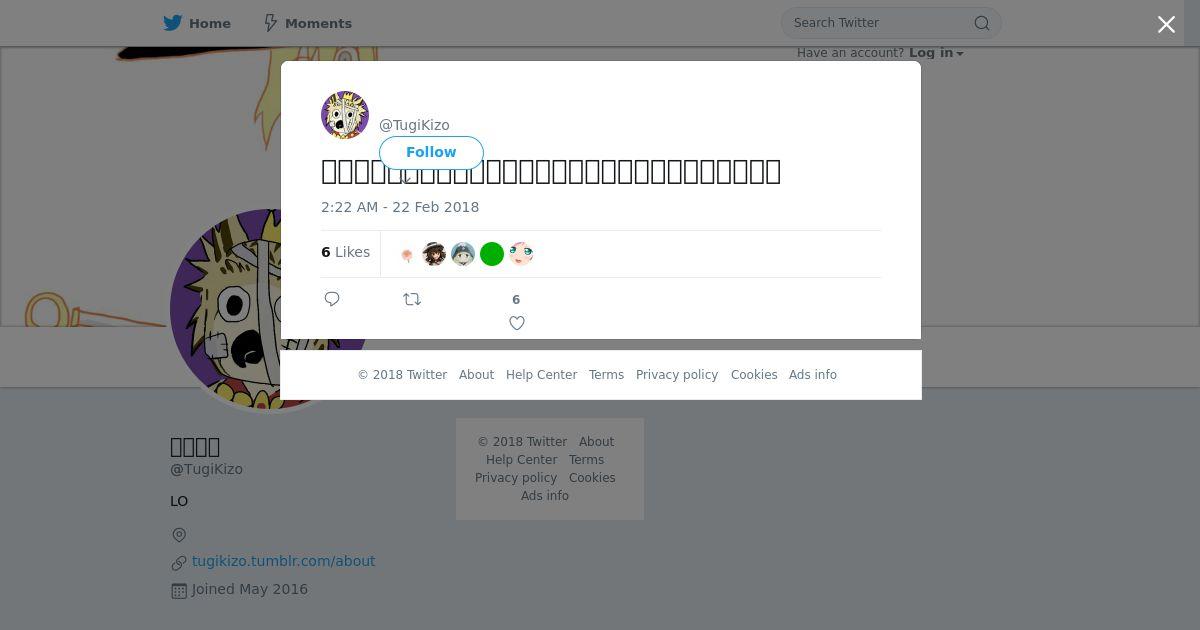
Task: Follow @TugiKizo
Action: click(x=431, y=152)
